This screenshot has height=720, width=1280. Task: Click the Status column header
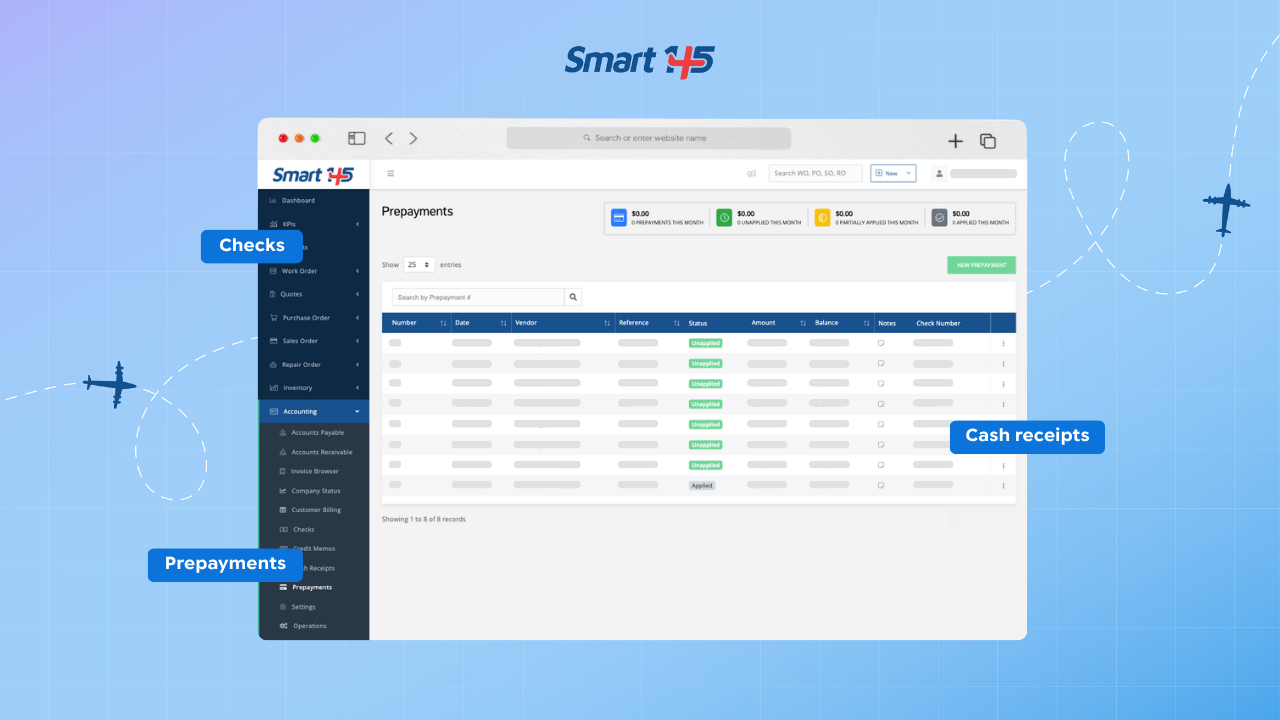coord(698,323)
